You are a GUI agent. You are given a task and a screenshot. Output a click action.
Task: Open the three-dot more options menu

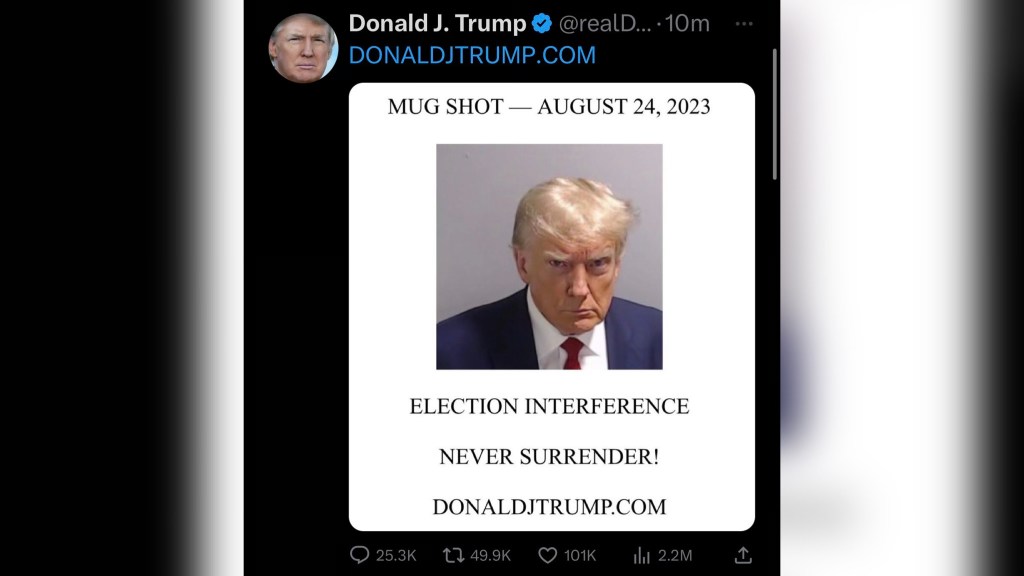tap(744, 24)
